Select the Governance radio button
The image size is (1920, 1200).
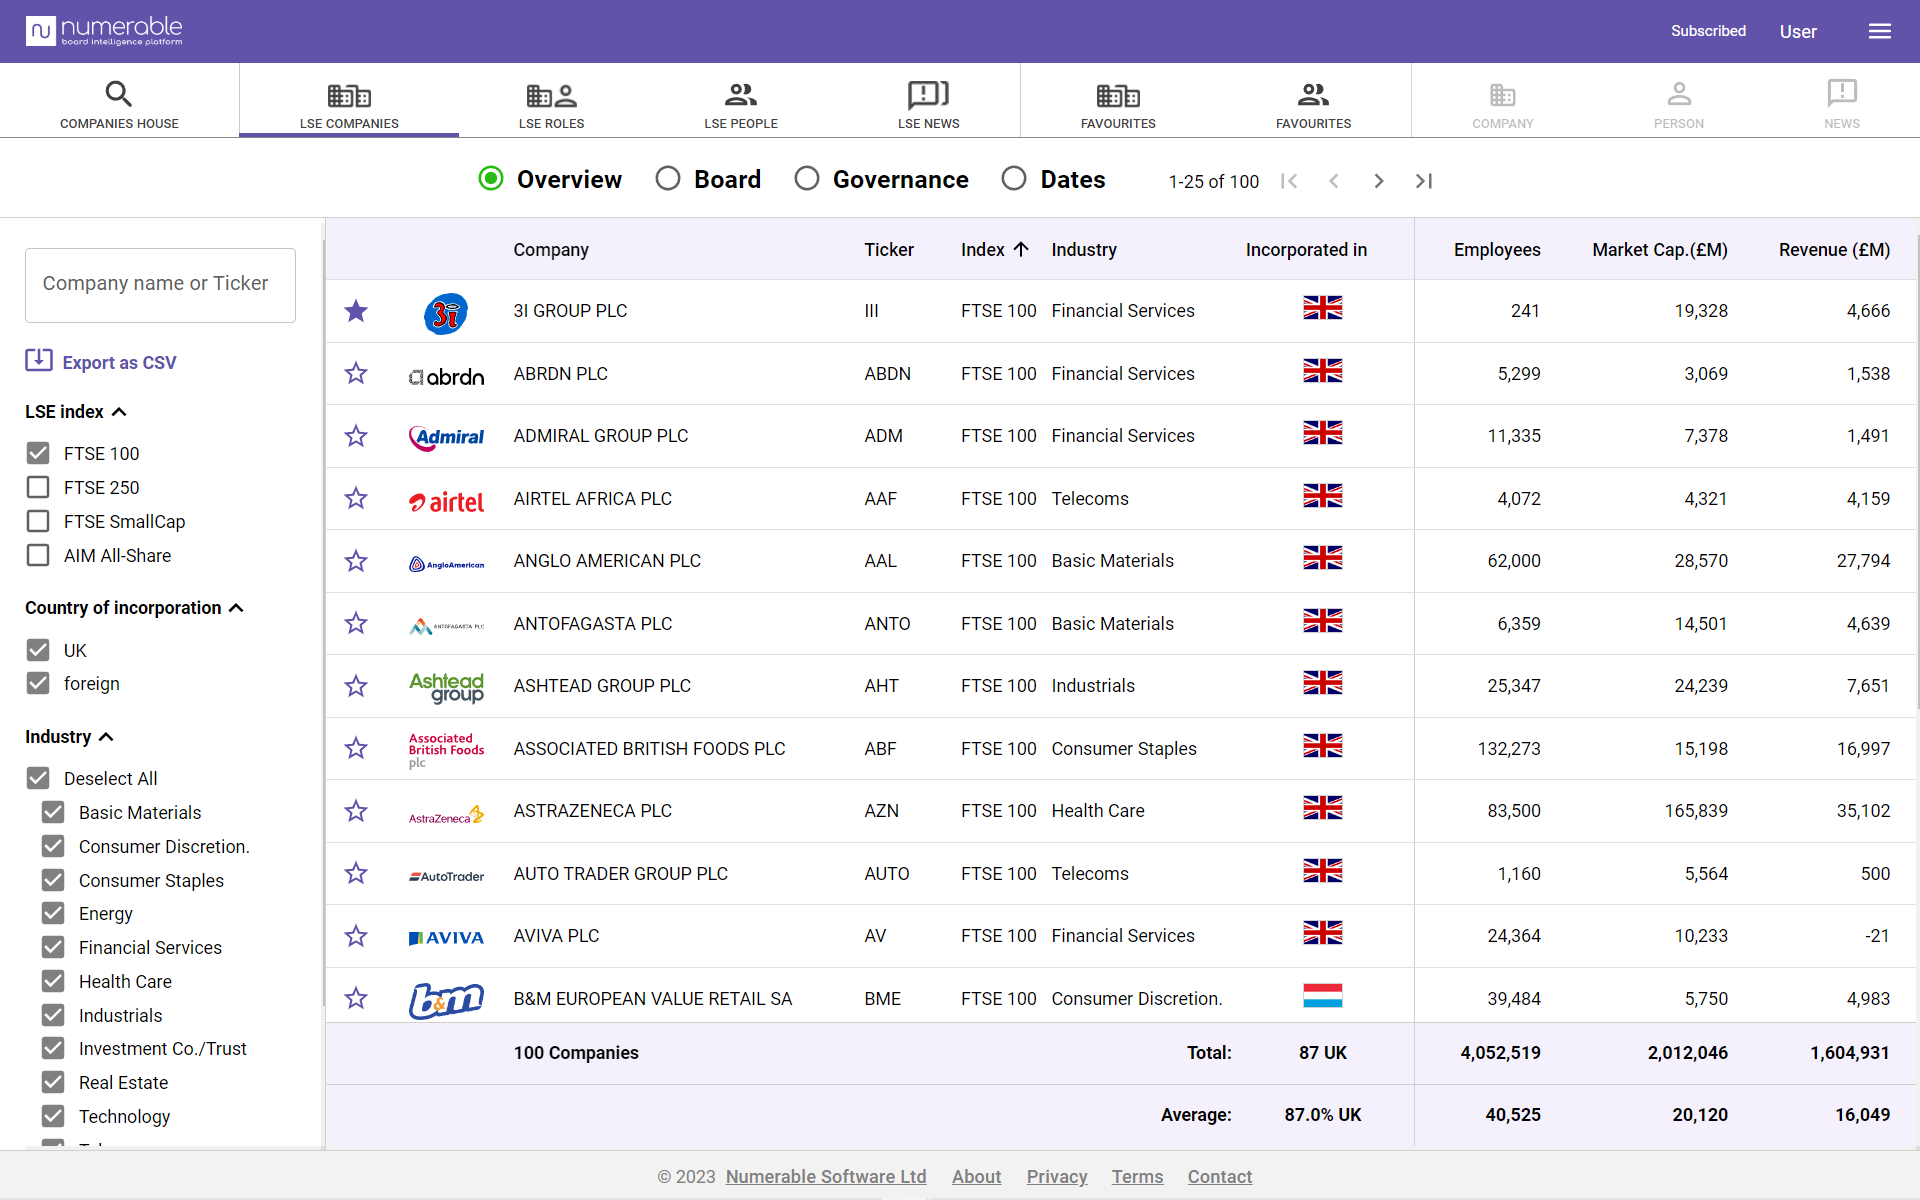coord(807,179)
